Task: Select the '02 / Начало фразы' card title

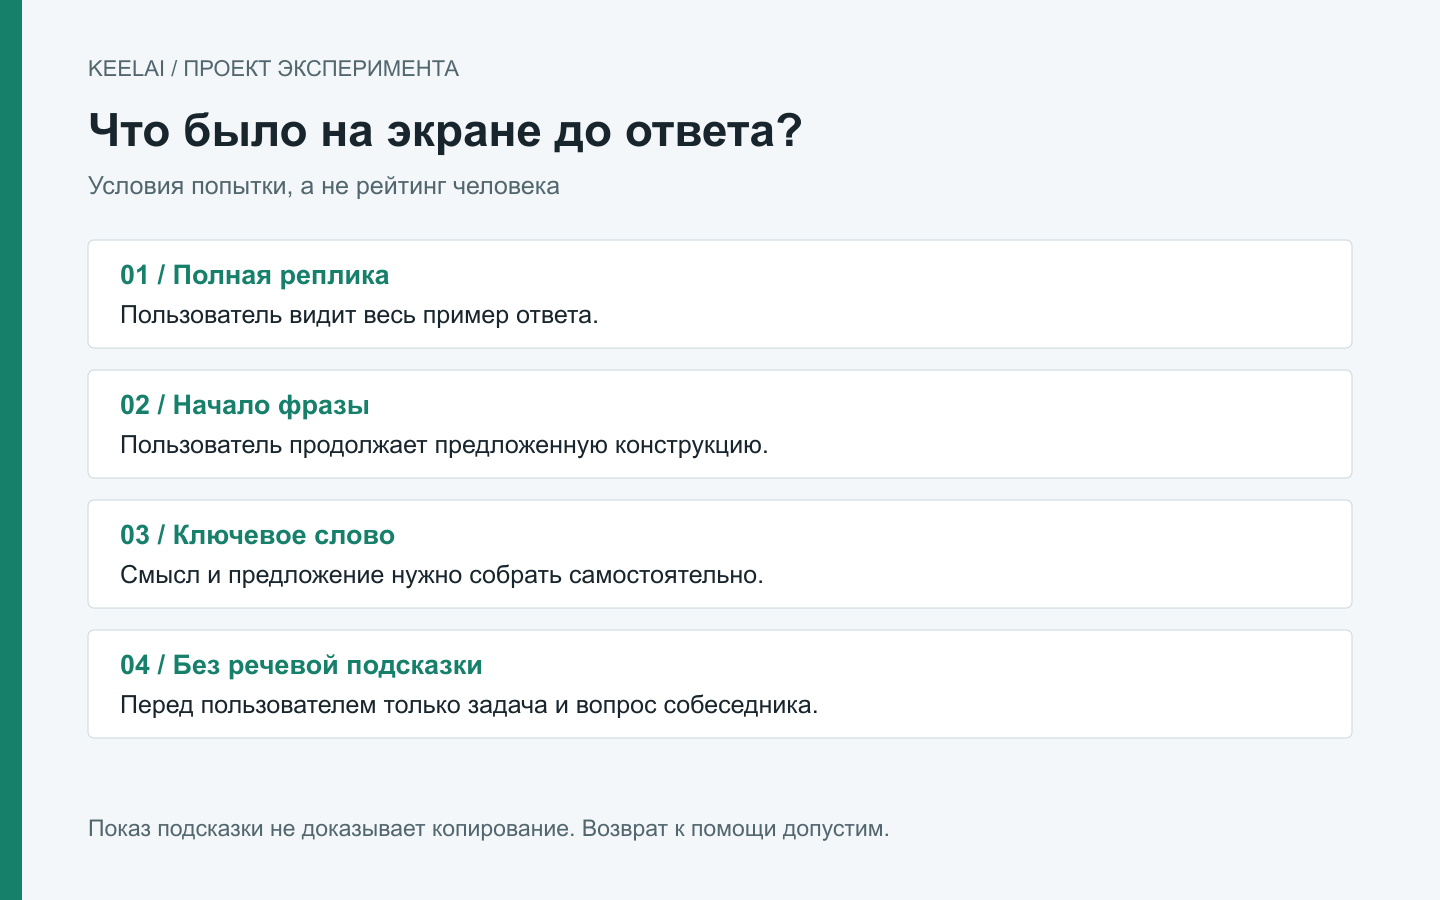Action: [245, 405]
